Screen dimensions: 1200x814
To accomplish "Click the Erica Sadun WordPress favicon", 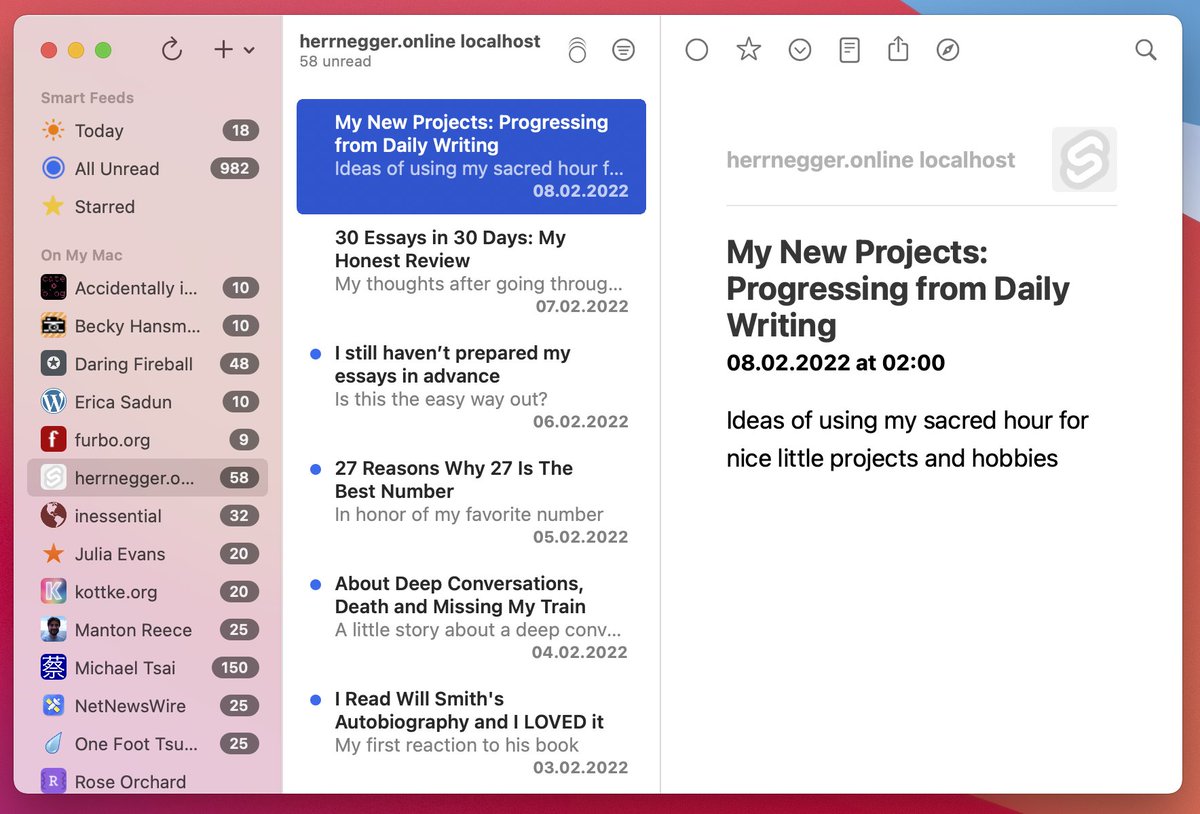I will [x=53, y=402].
